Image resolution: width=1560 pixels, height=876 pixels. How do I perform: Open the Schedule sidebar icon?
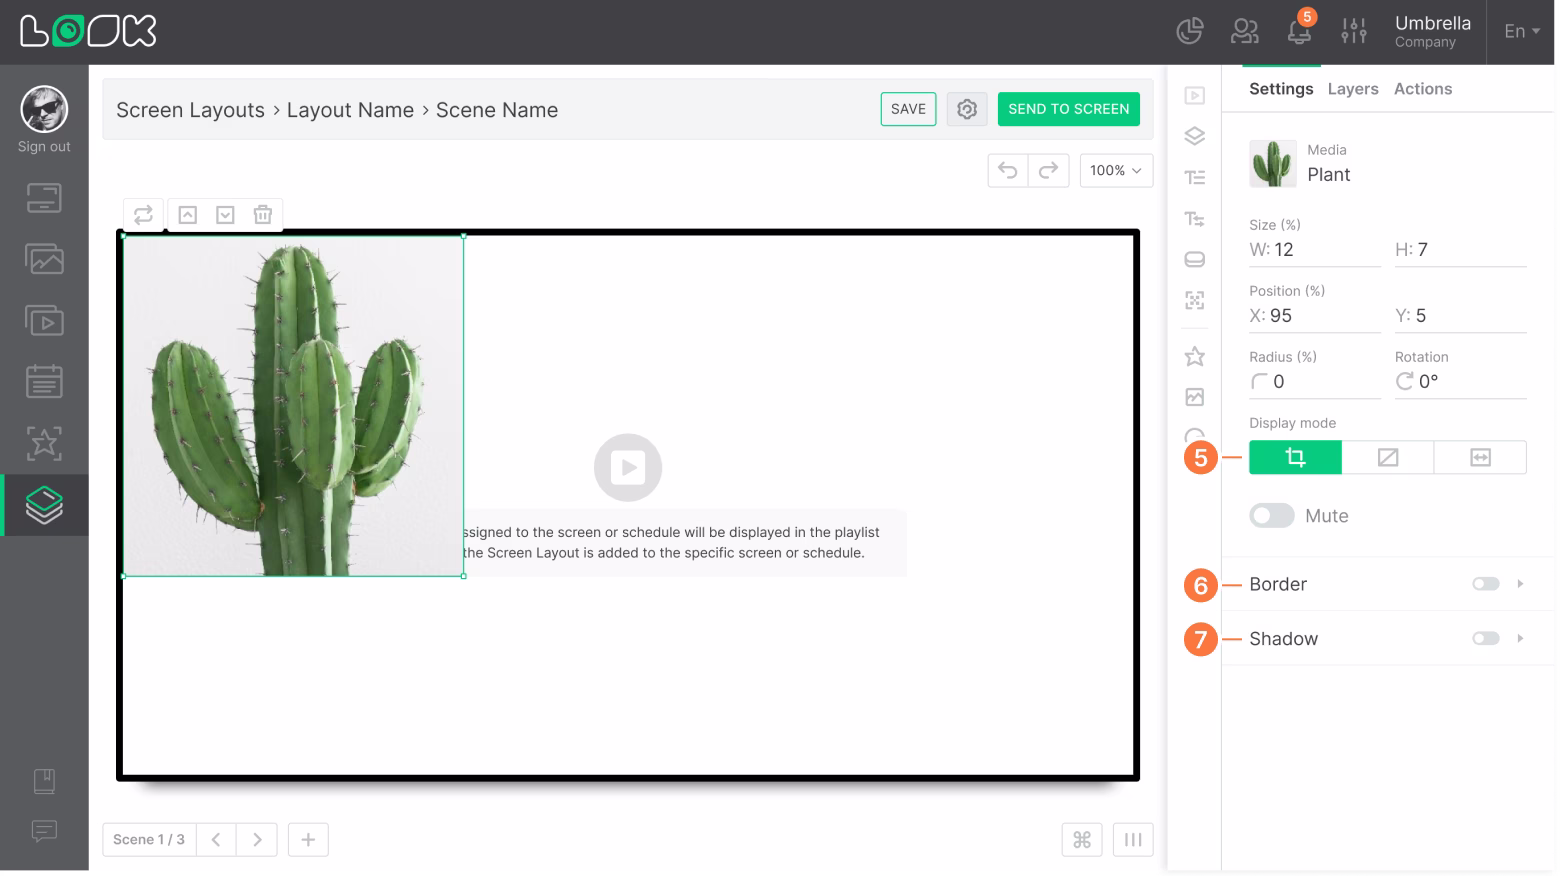(x=44, y=381)
